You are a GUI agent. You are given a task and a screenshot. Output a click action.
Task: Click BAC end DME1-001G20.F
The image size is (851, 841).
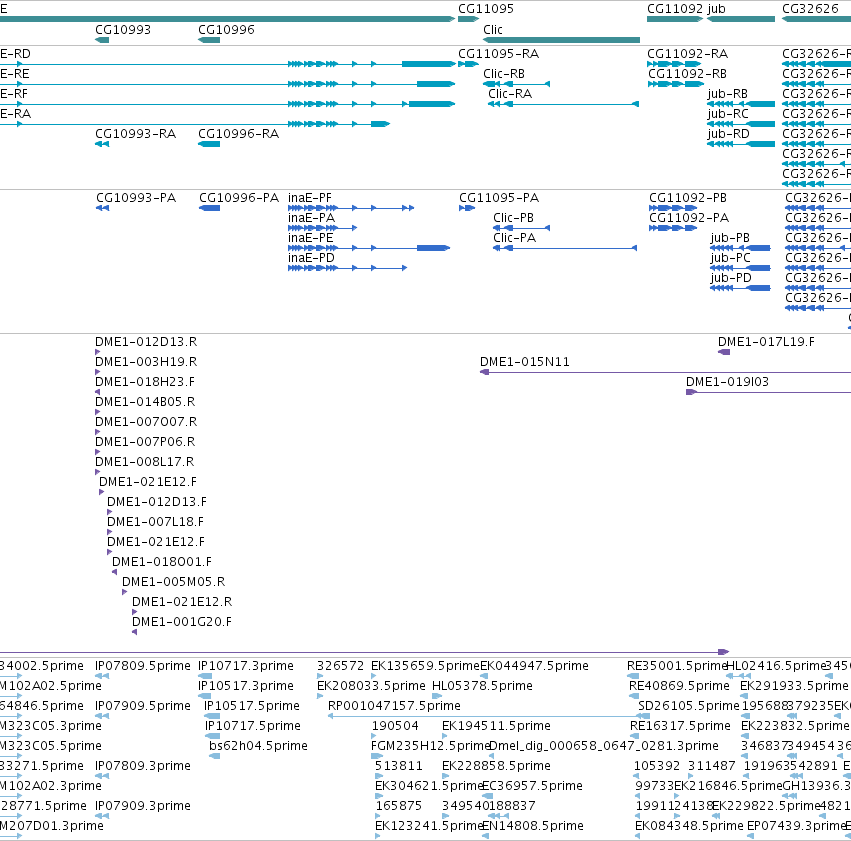[135, 633]
